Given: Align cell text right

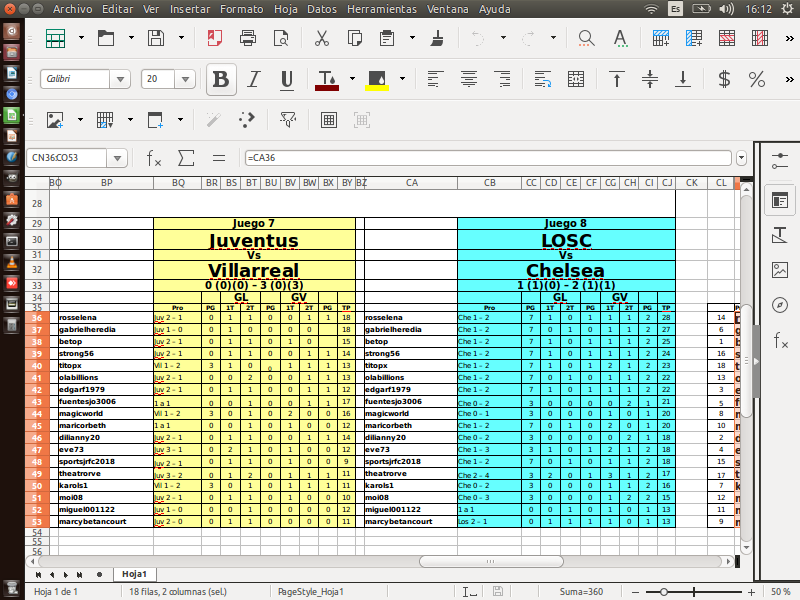Looking at the screenshot, I should point(503,79).
